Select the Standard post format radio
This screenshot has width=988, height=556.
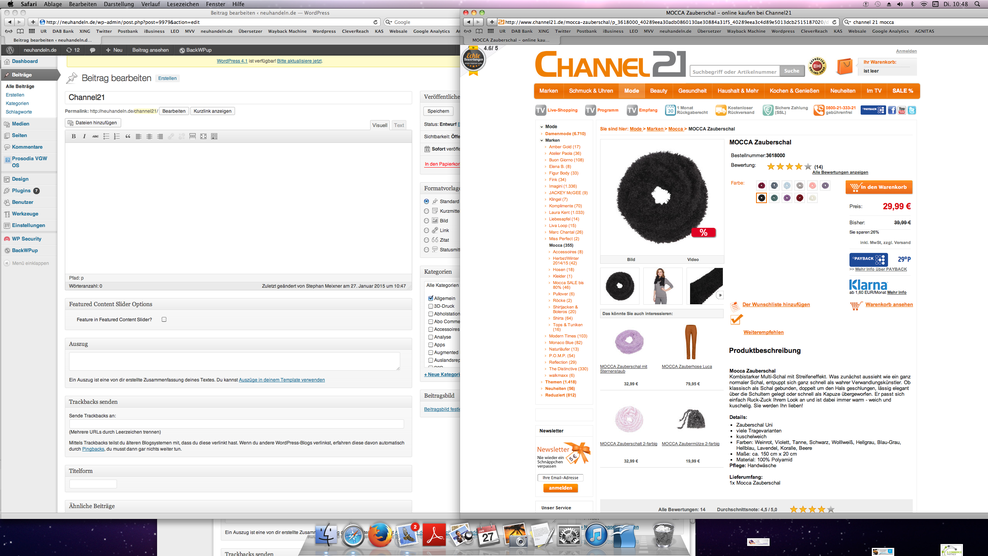click(x=427, y=201)
